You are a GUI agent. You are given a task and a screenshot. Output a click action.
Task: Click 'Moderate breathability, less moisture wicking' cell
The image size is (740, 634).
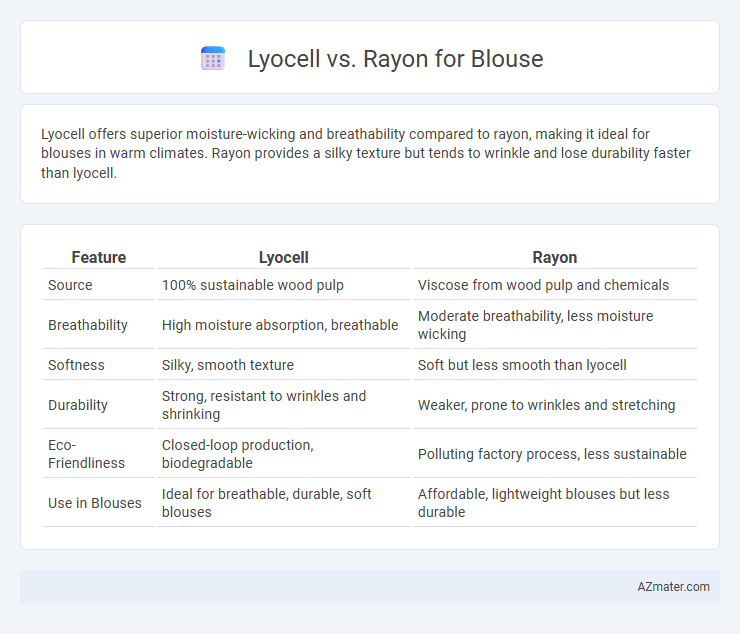click(535, 325)
